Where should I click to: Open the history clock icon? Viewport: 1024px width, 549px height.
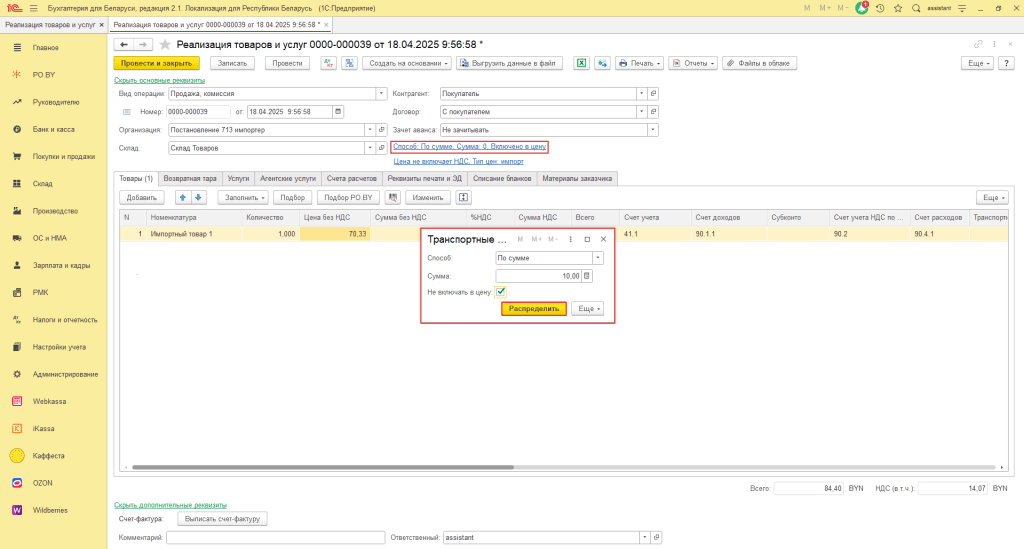(880, 8)
